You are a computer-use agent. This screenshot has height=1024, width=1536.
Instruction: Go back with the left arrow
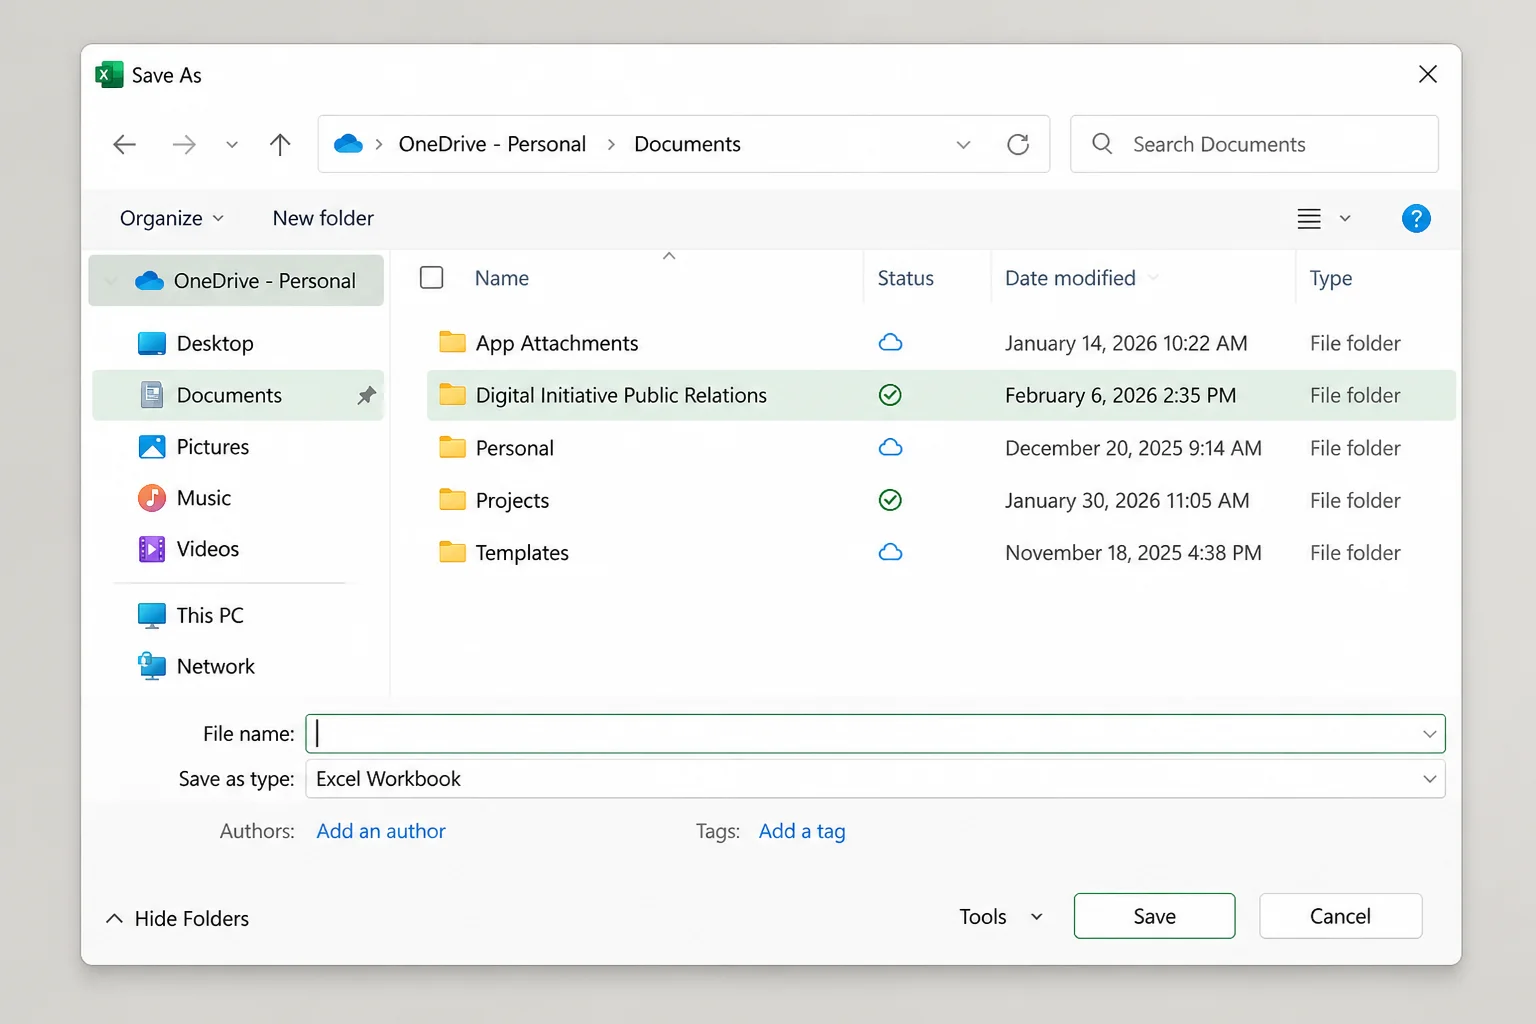click(124, 145)
